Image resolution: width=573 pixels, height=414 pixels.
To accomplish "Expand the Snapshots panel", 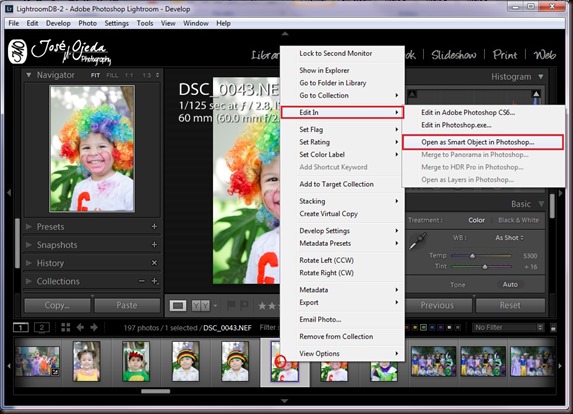I will pyautogui.click(x=29, y=244).
